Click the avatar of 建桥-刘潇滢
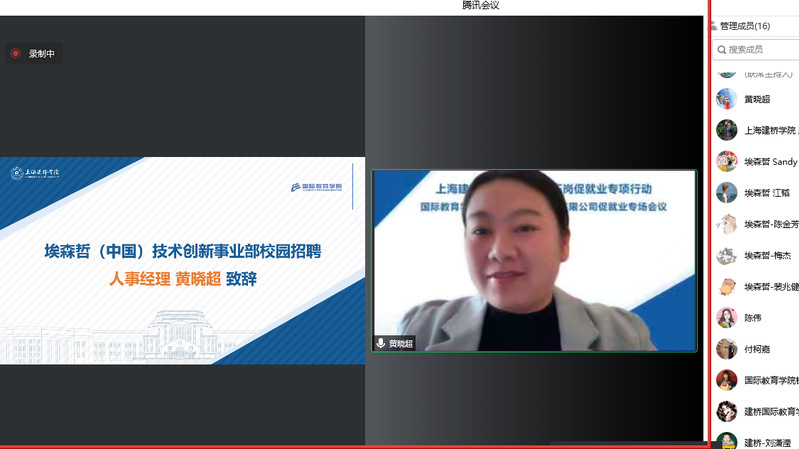799x449 pixels. (x=727, y=441)
